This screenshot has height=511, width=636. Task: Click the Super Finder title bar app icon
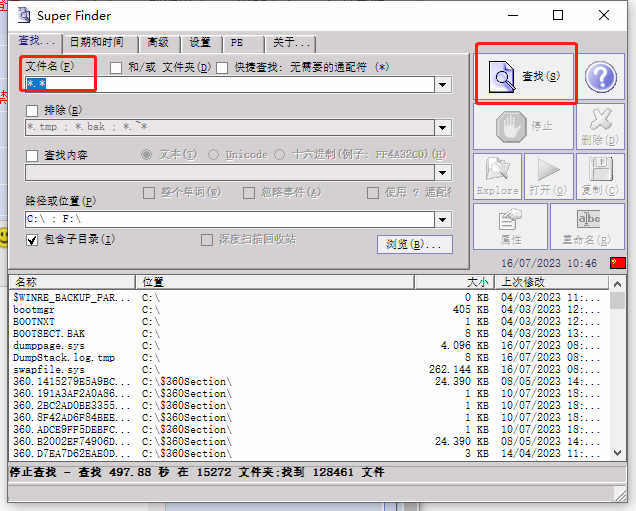pos(24,15)
